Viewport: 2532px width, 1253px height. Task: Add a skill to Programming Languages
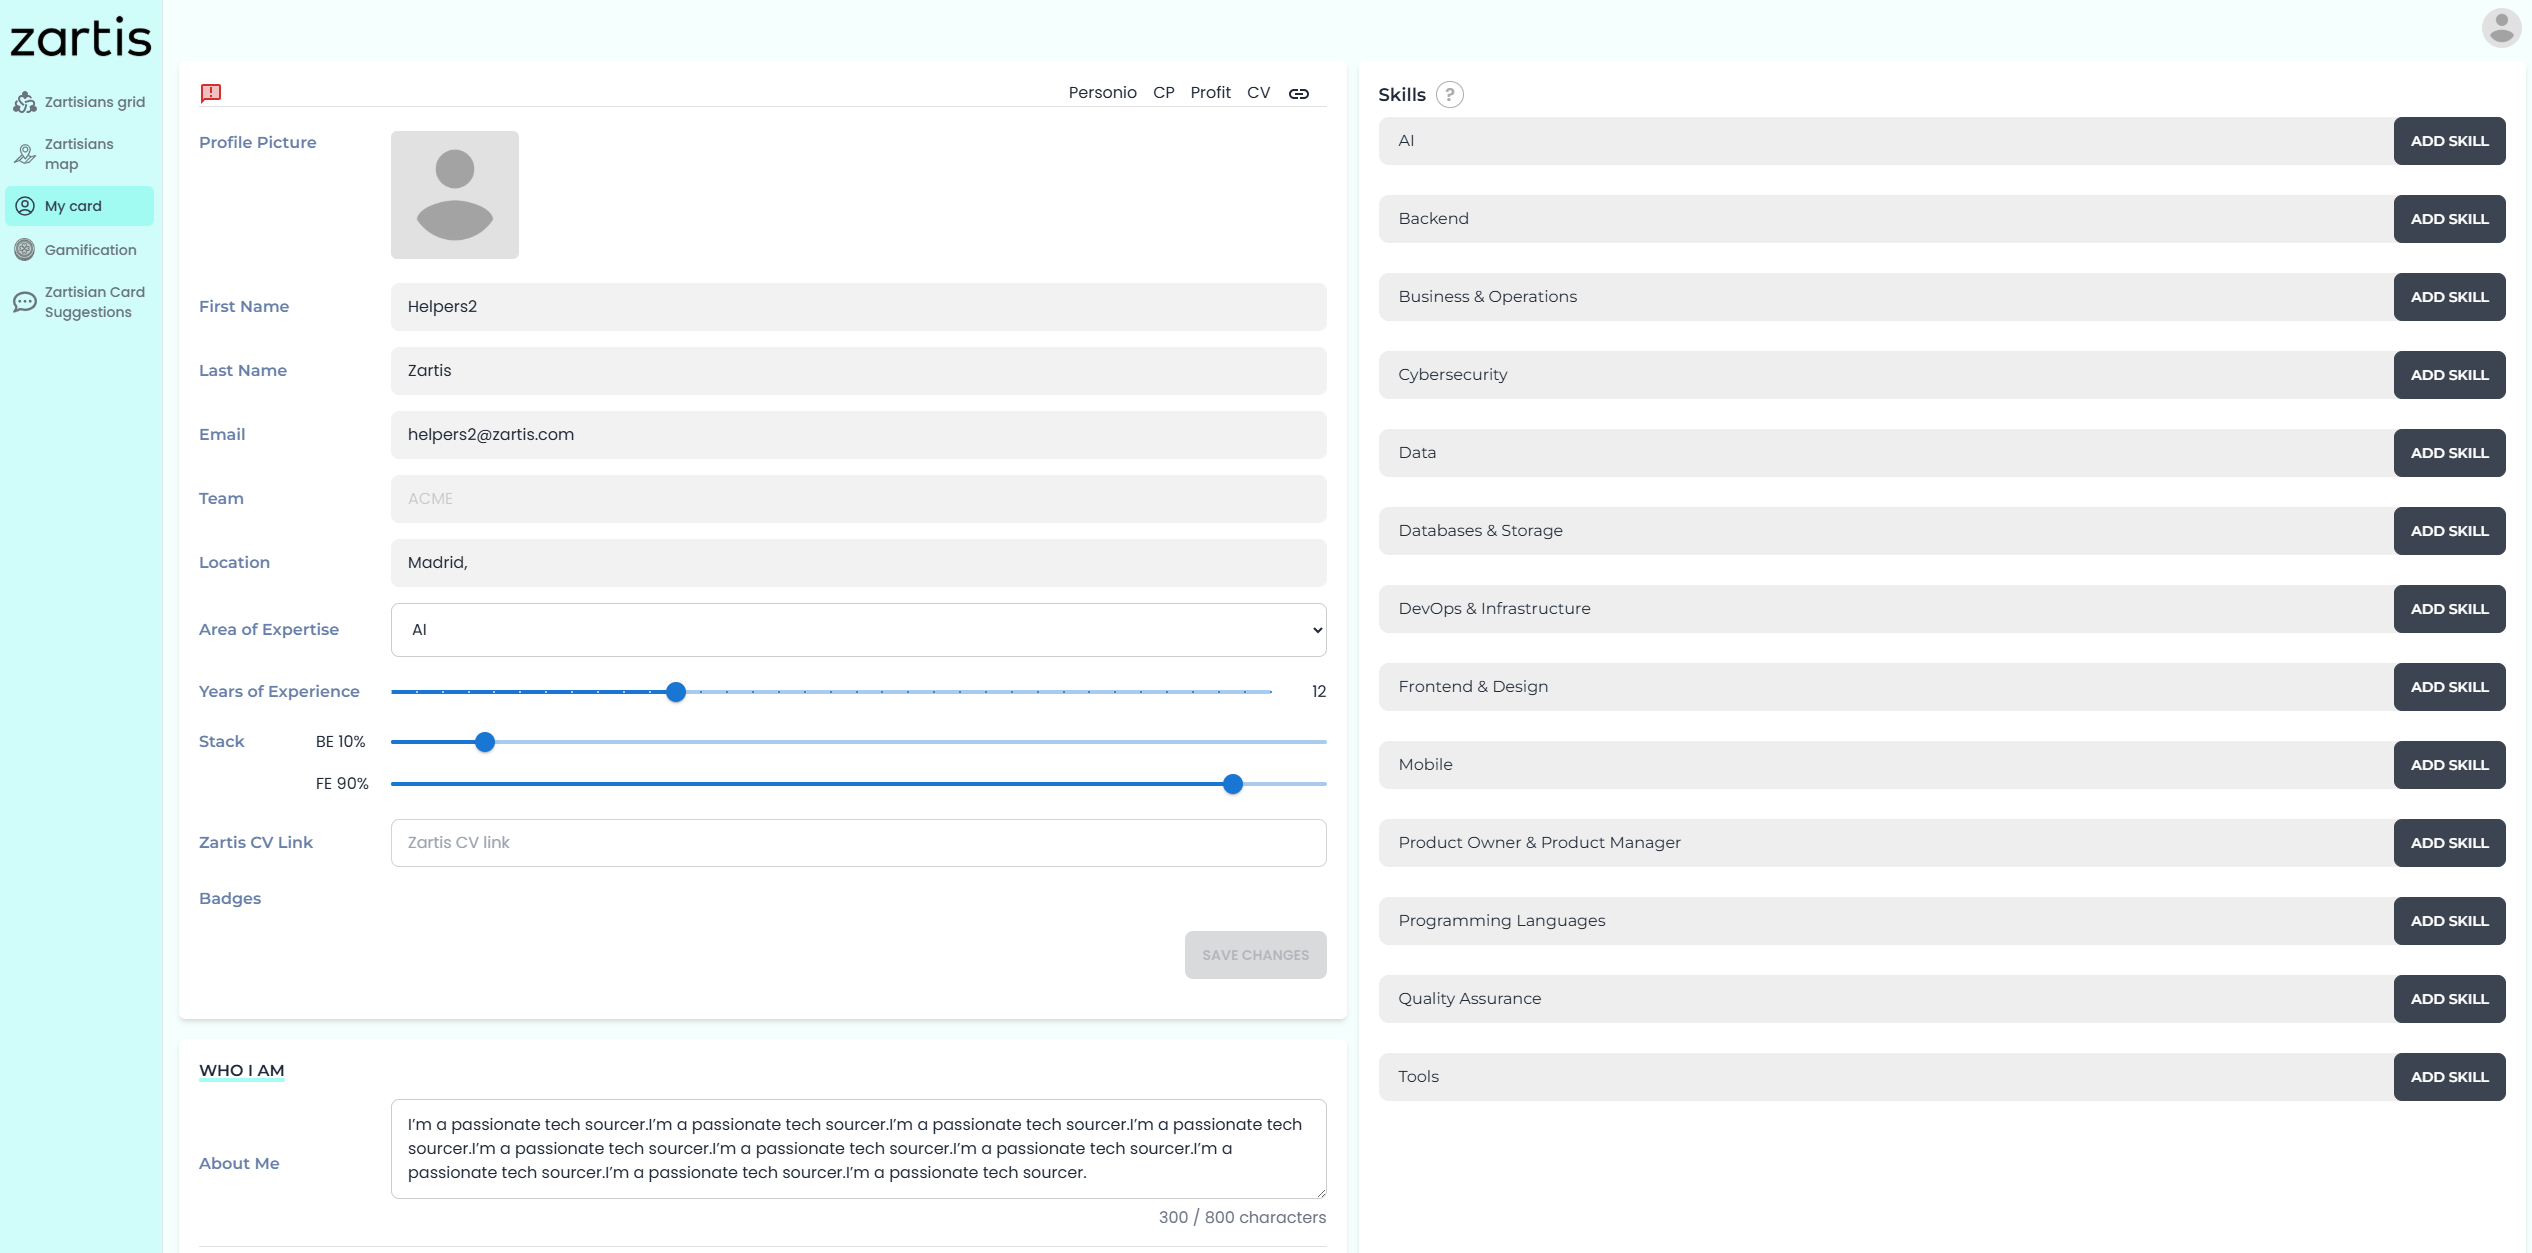click(x=2449, y=921)
